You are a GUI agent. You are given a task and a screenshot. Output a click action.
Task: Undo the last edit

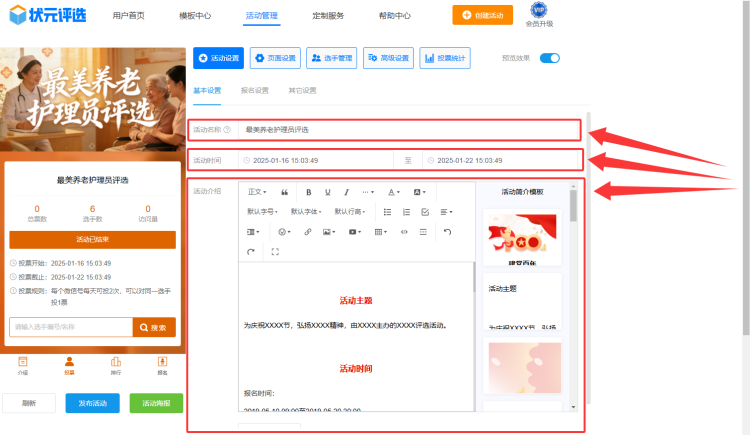click(447, 232)
